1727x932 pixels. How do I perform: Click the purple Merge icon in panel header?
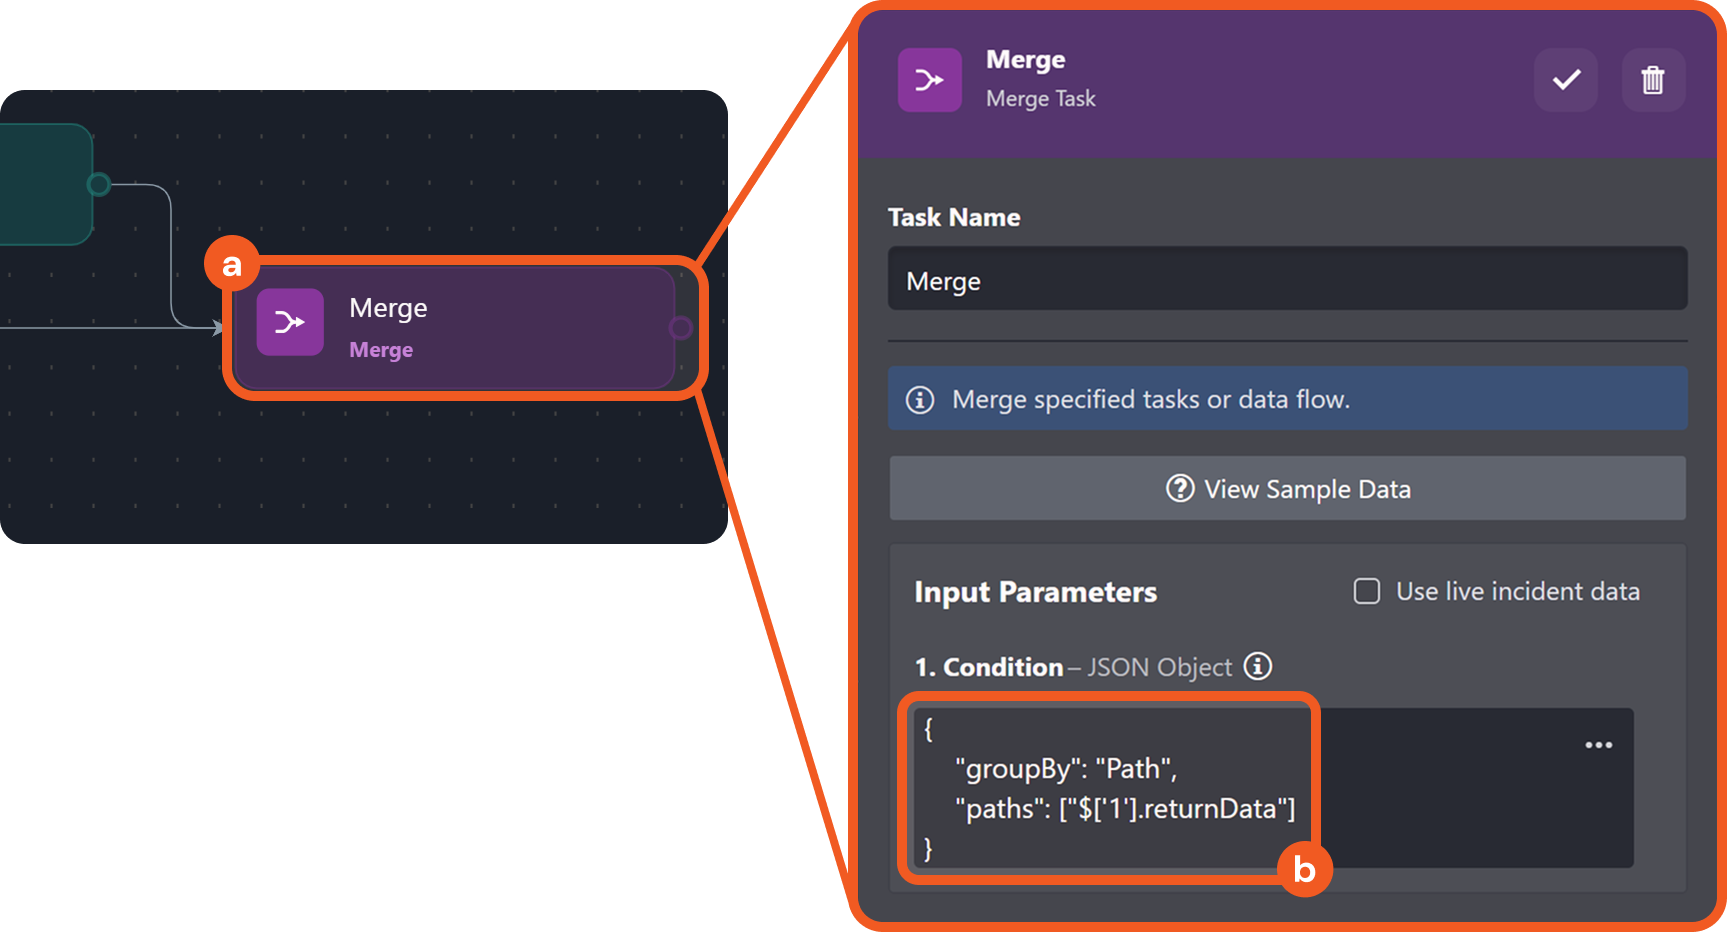click(929, 80)
